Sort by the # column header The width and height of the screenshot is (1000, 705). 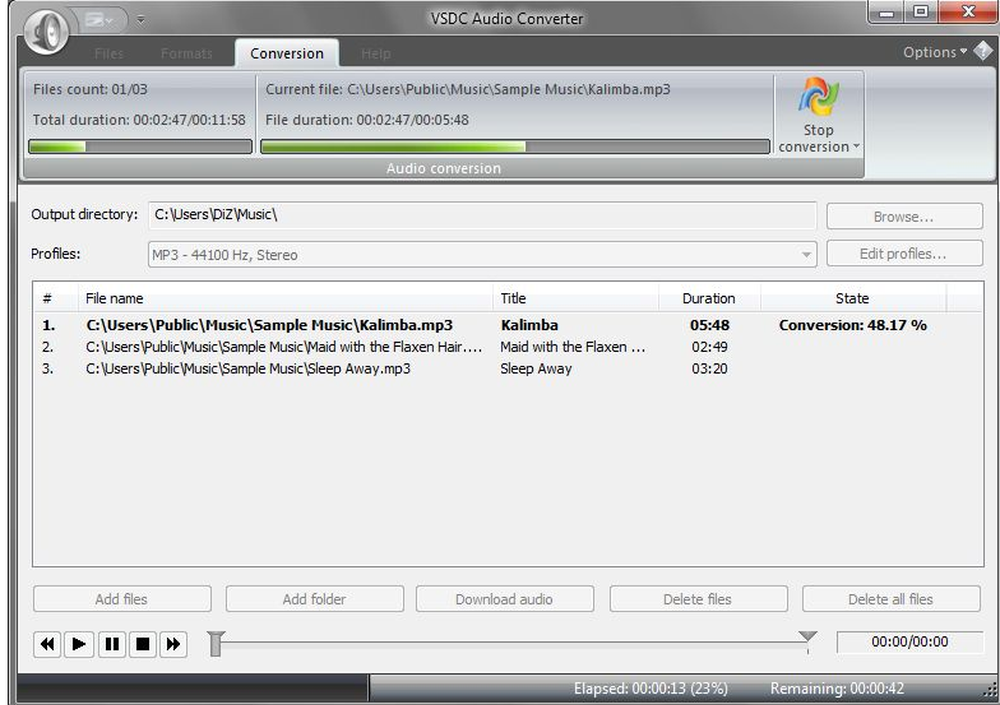tap(55, 298)
